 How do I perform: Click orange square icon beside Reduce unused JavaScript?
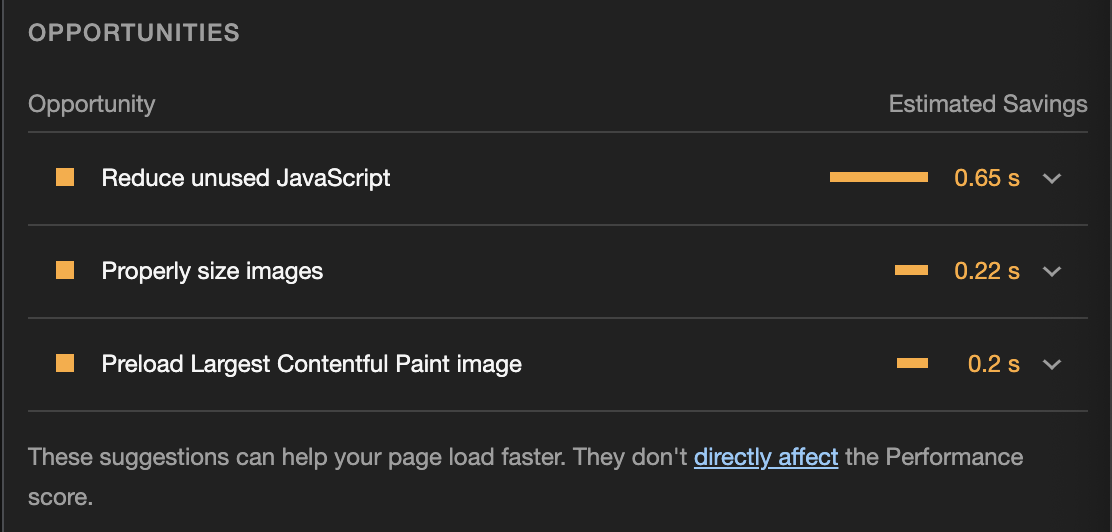tap(65, 178)
